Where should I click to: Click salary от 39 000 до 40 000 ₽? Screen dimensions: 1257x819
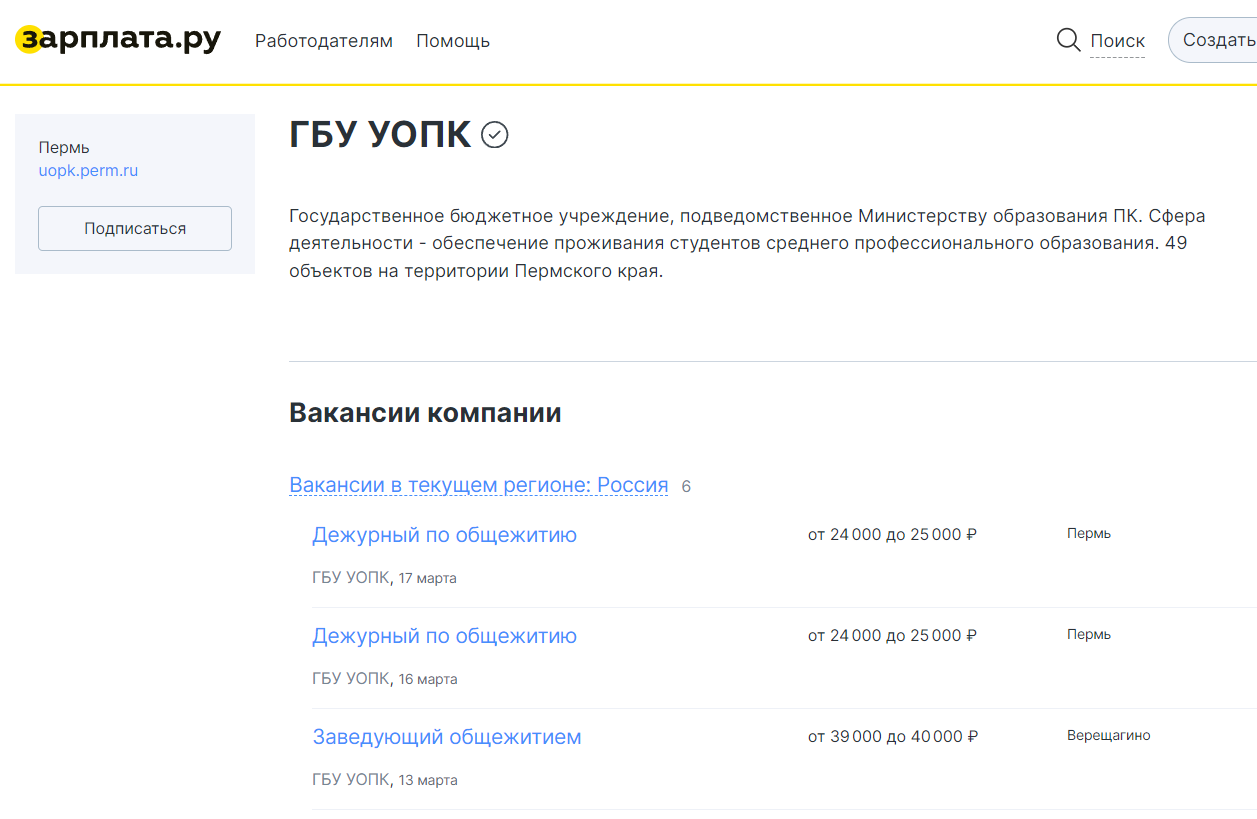[x=893, y=737]
